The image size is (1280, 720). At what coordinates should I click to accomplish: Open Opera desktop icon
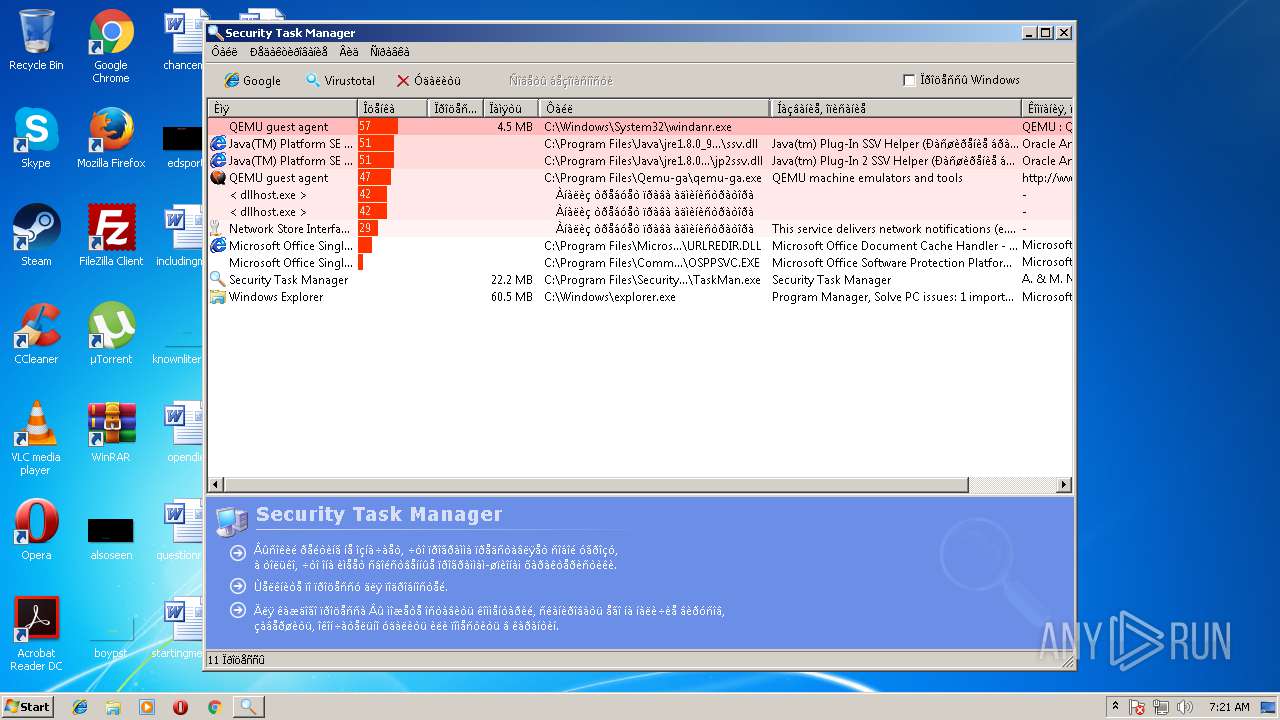pos(36,530)
